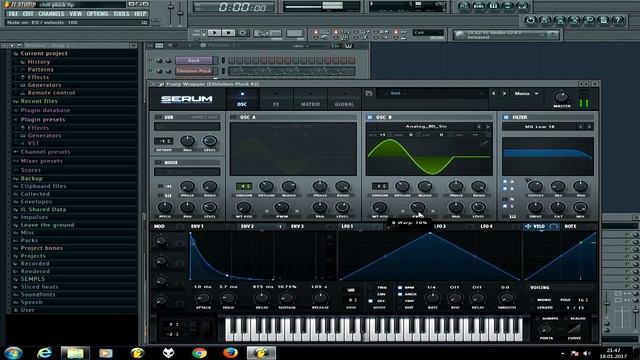
Task: Toggle the FILTER enable switch
Action: [x=506, y=117]
